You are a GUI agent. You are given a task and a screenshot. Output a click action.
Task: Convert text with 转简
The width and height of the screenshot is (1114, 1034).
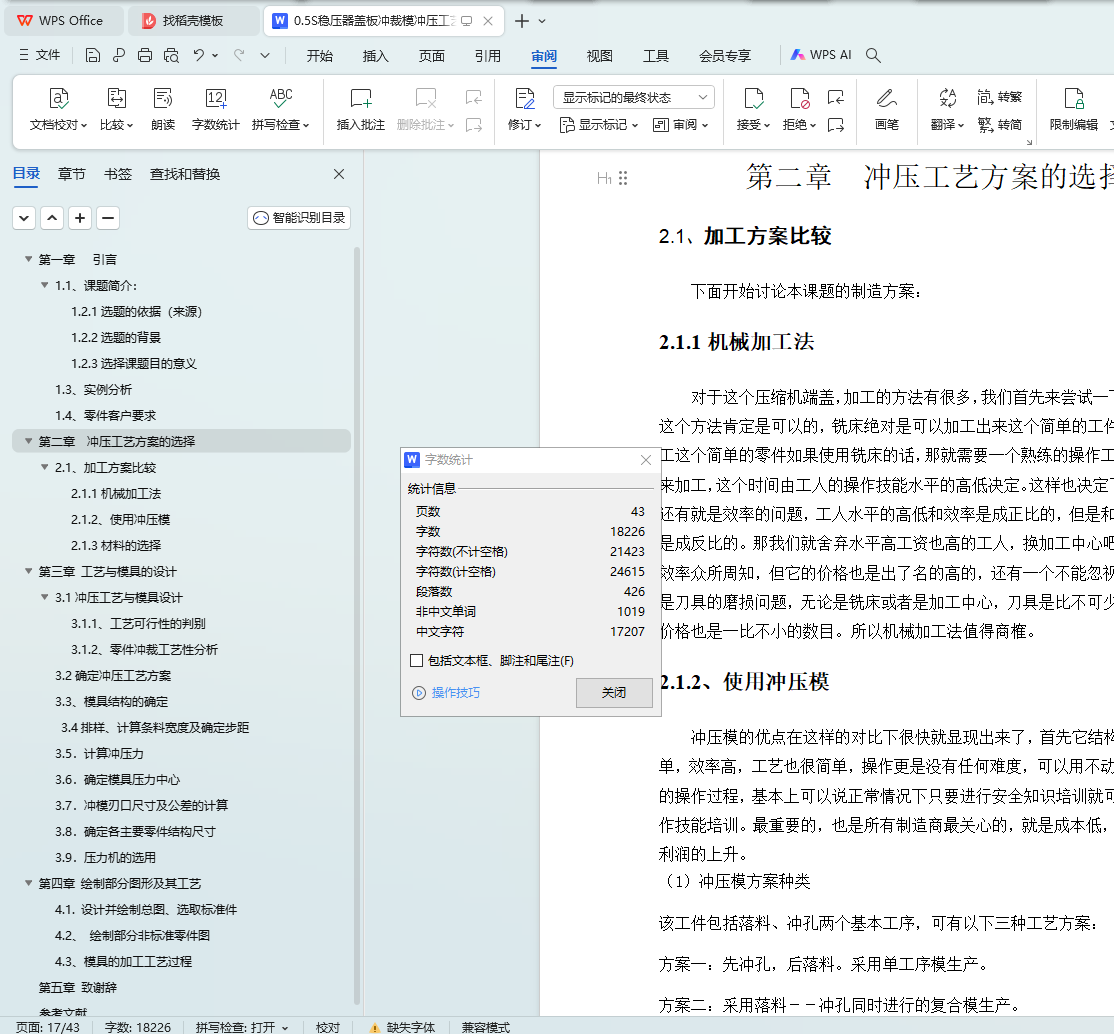pos(999,125)
